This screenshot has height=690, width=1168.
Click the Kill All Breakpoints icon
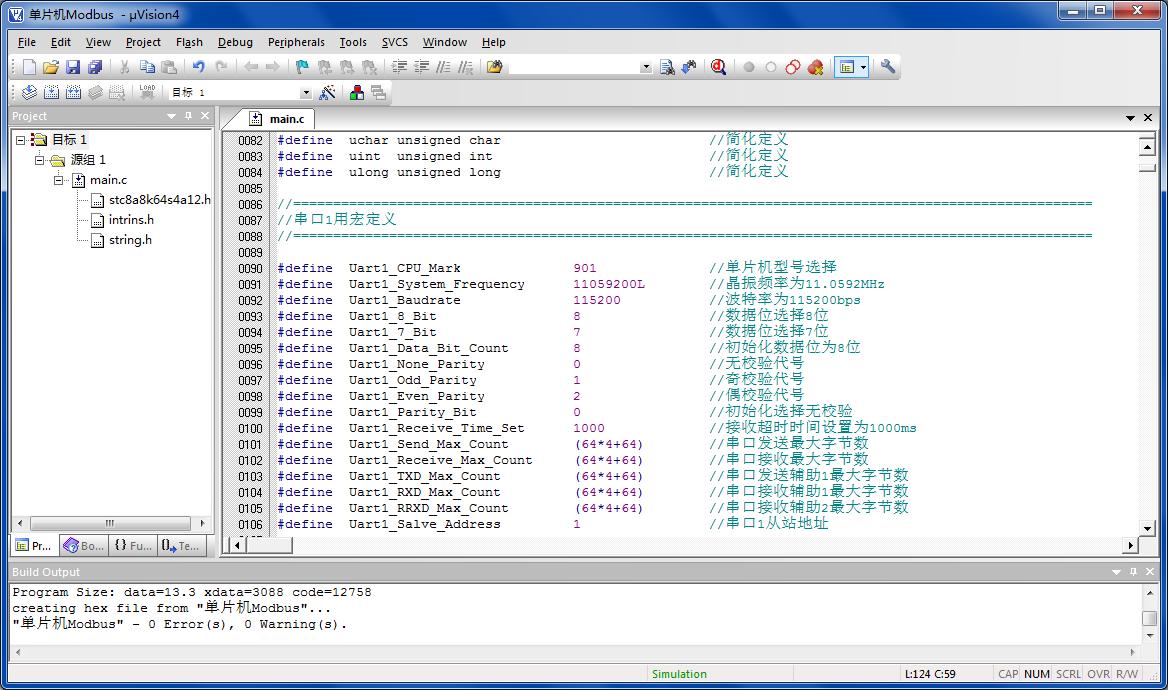(816, 67)
